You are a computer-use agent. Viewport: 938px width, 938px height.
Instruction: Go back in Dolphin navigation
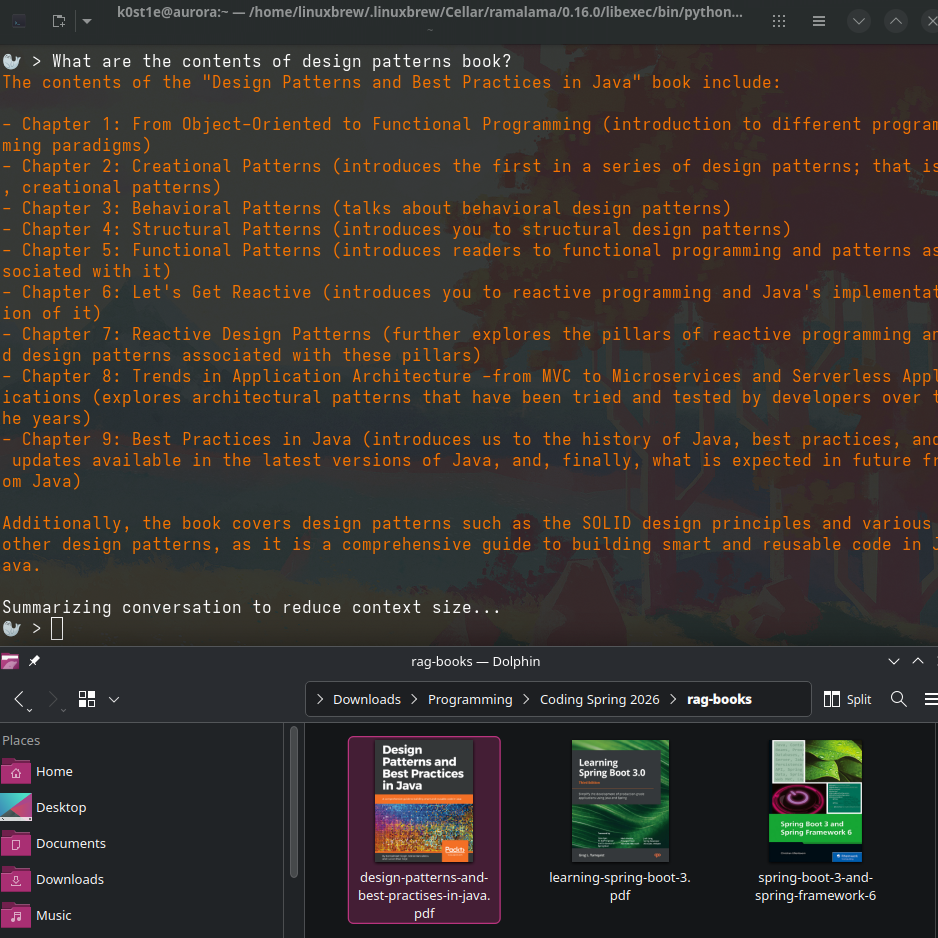pyautogui.click(x=20, y=699)
